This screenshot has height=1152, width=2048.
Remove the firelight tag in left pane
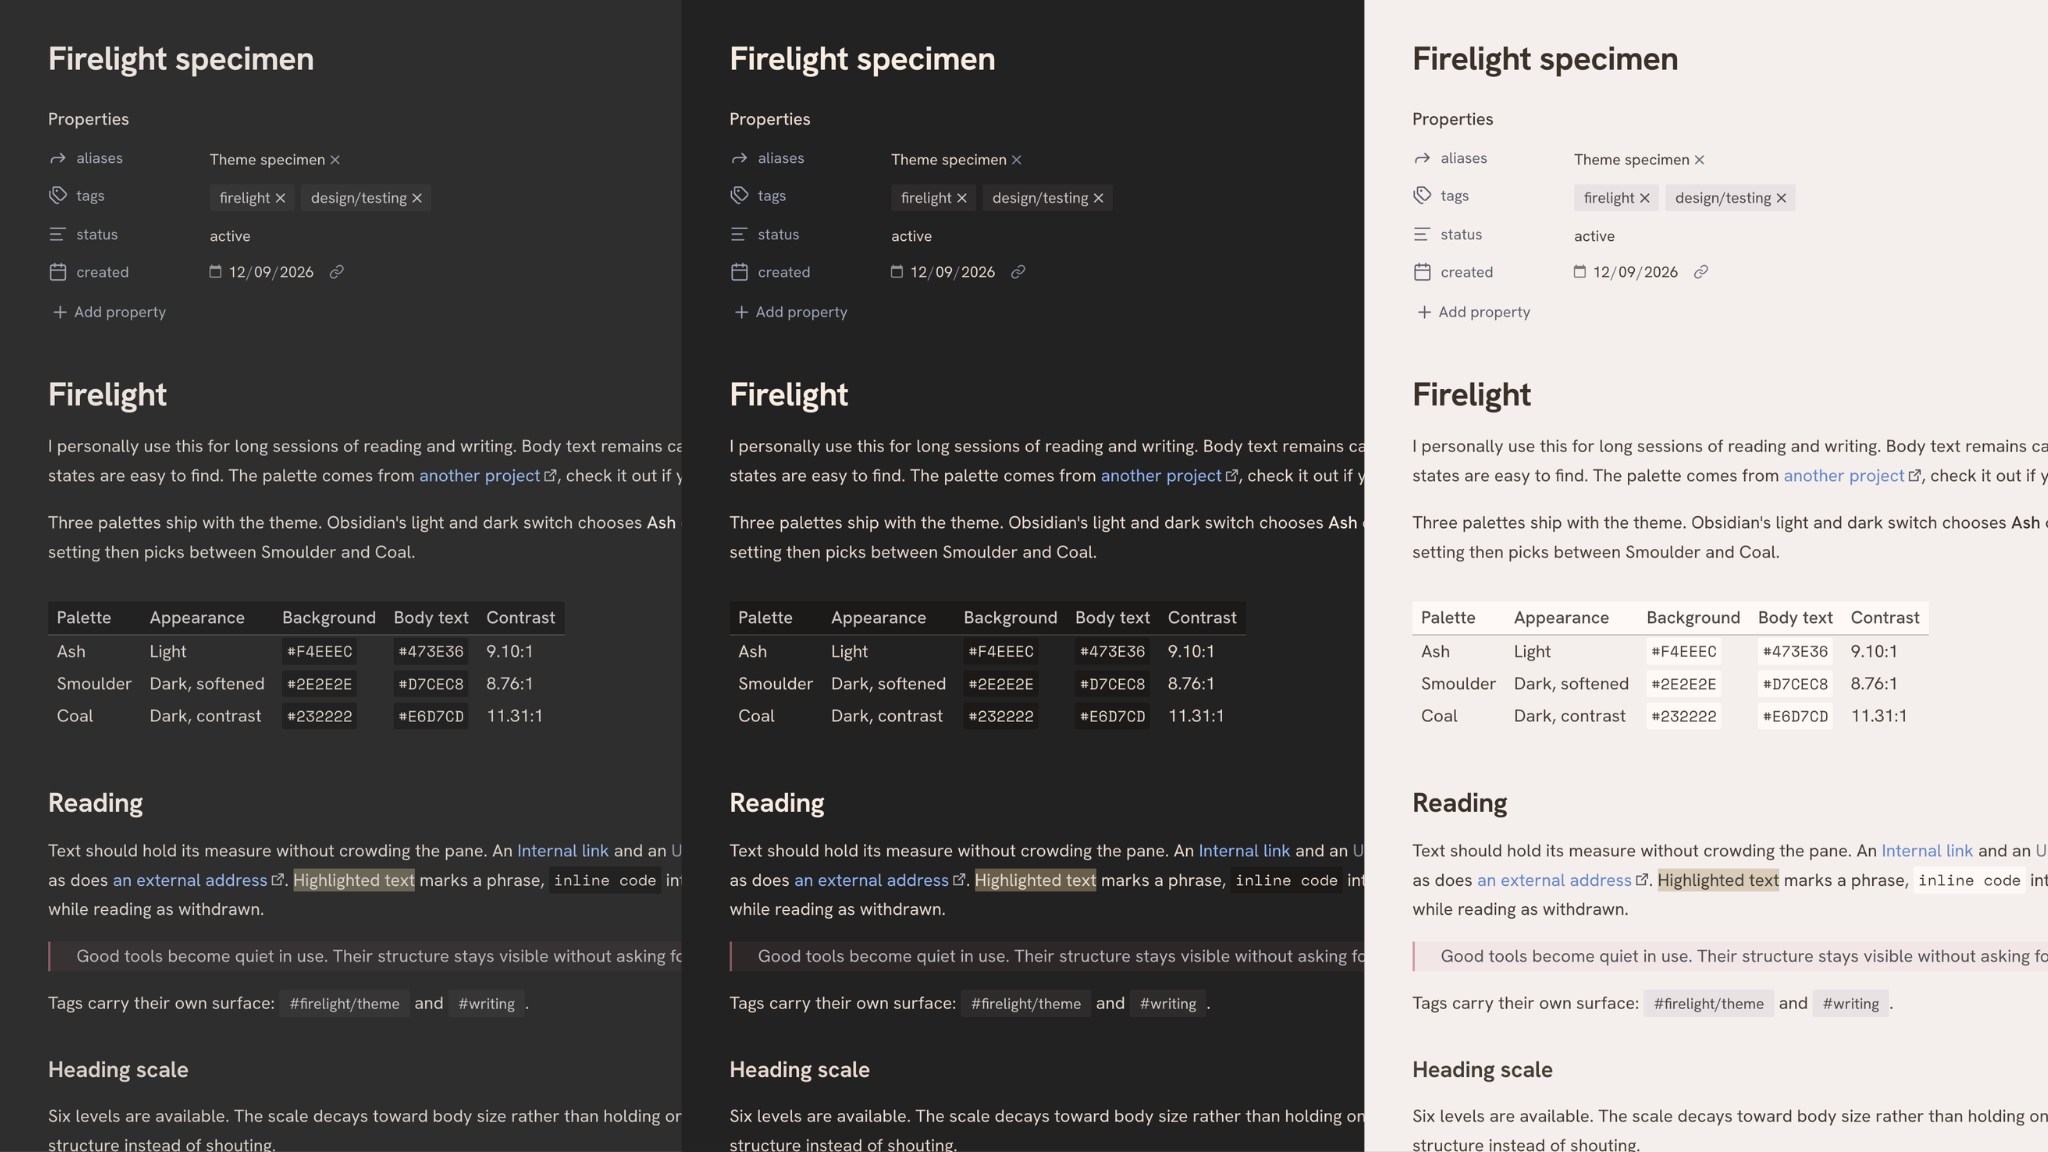pos(280,198)
